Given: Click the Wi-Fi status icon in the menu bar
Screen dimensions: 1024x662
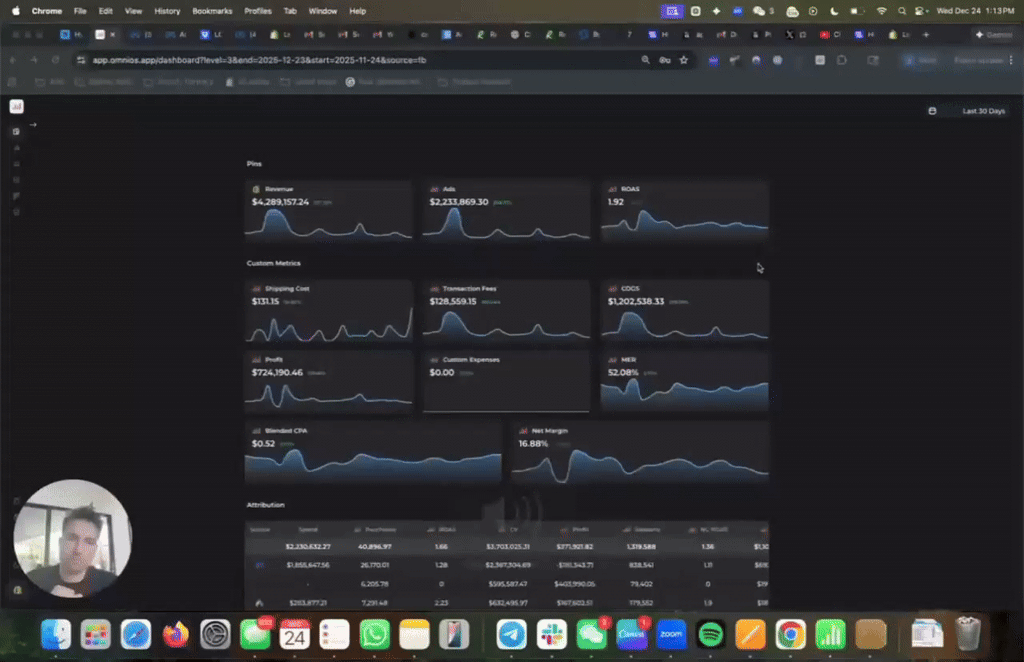Looking at the screenshot, I should coord(882,11).
